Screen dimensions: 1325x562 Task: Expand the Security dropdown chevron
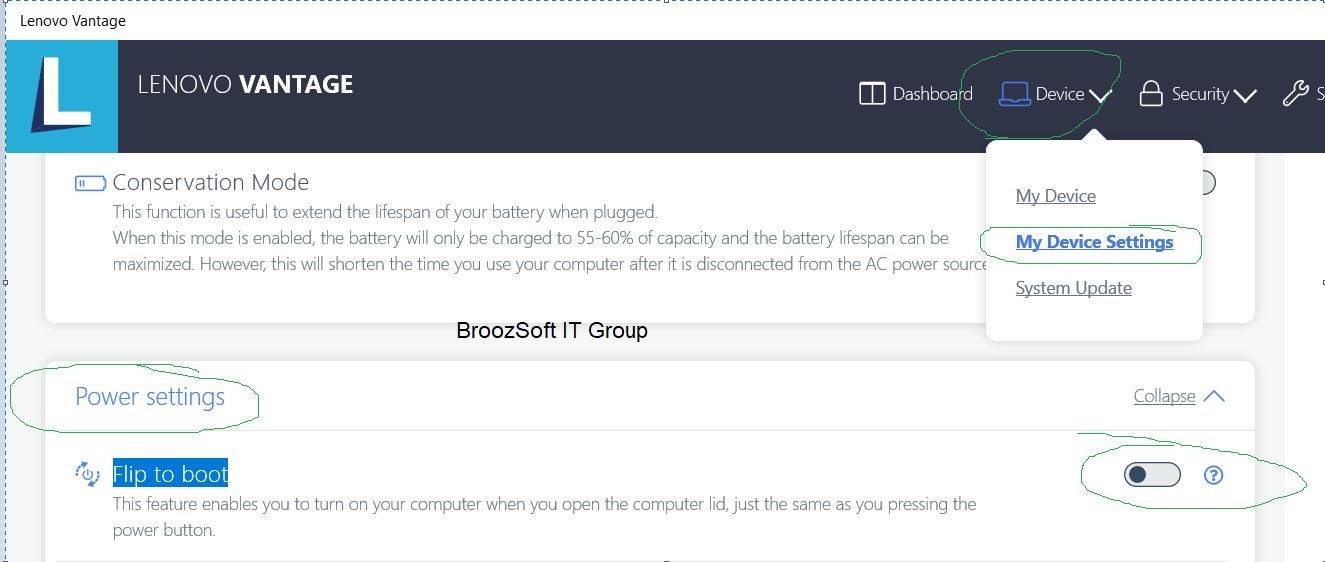click(1245, 97)
